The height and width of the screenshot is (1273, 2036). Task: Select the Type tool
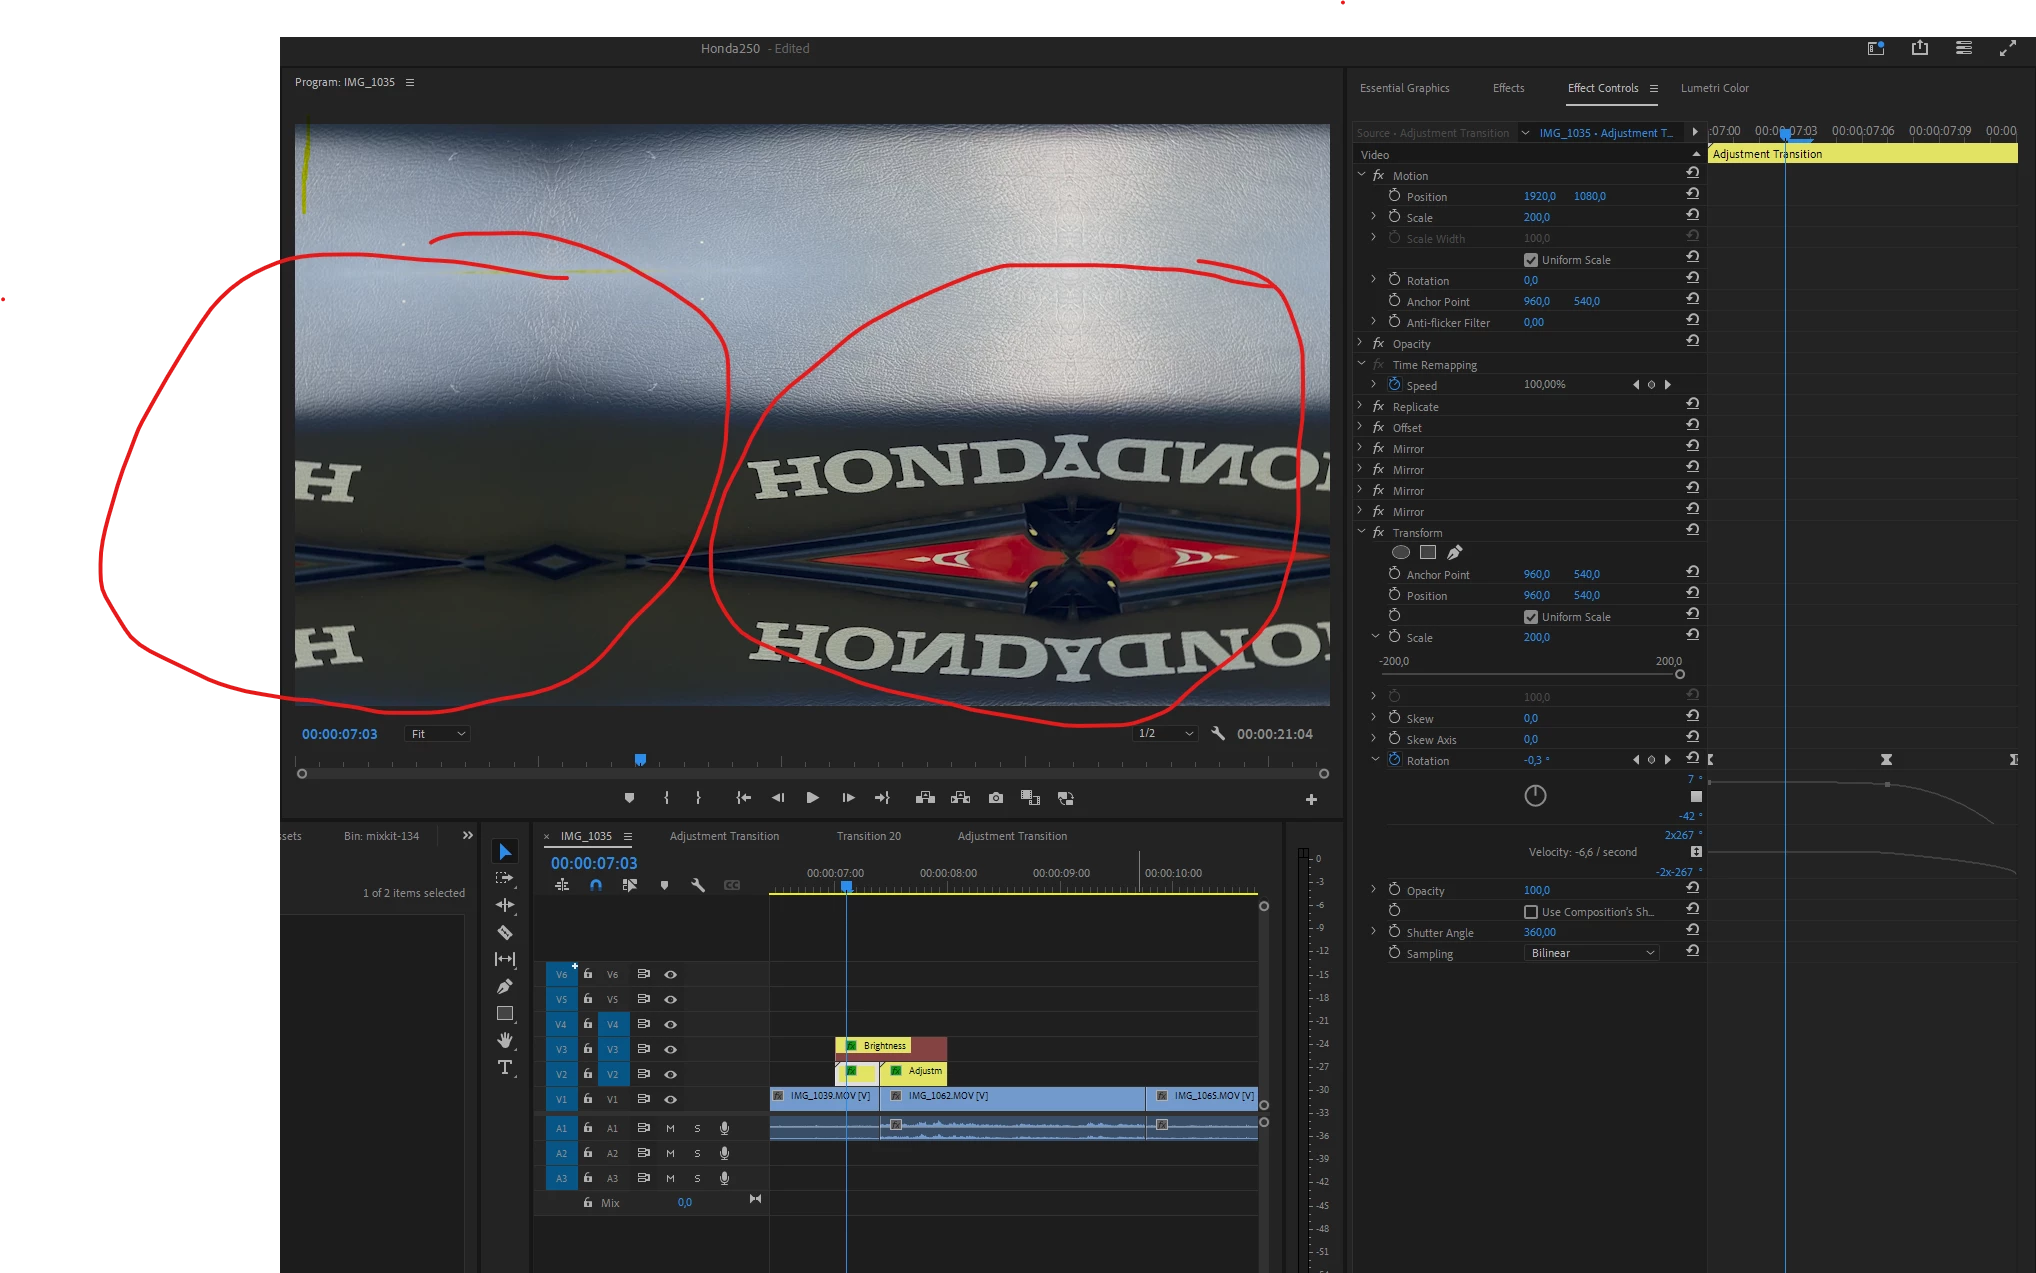[x=505, y=1067]
